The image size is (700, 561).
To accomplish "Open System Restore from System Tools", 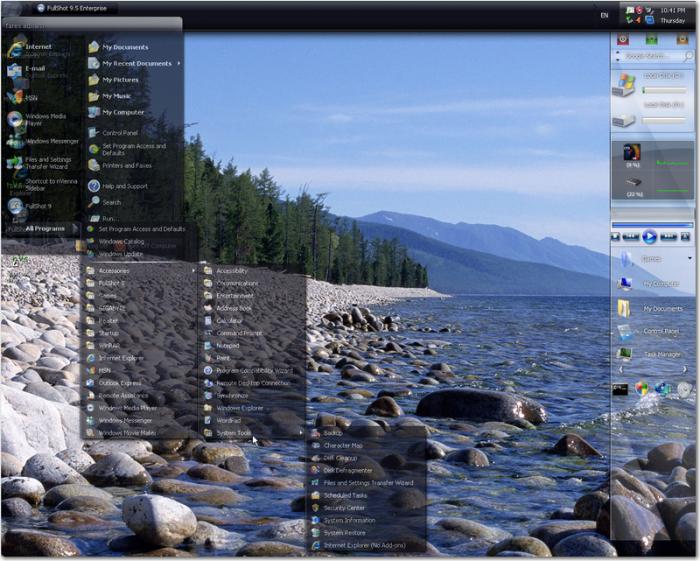I will pyautogui.click(x=344, y=533).
